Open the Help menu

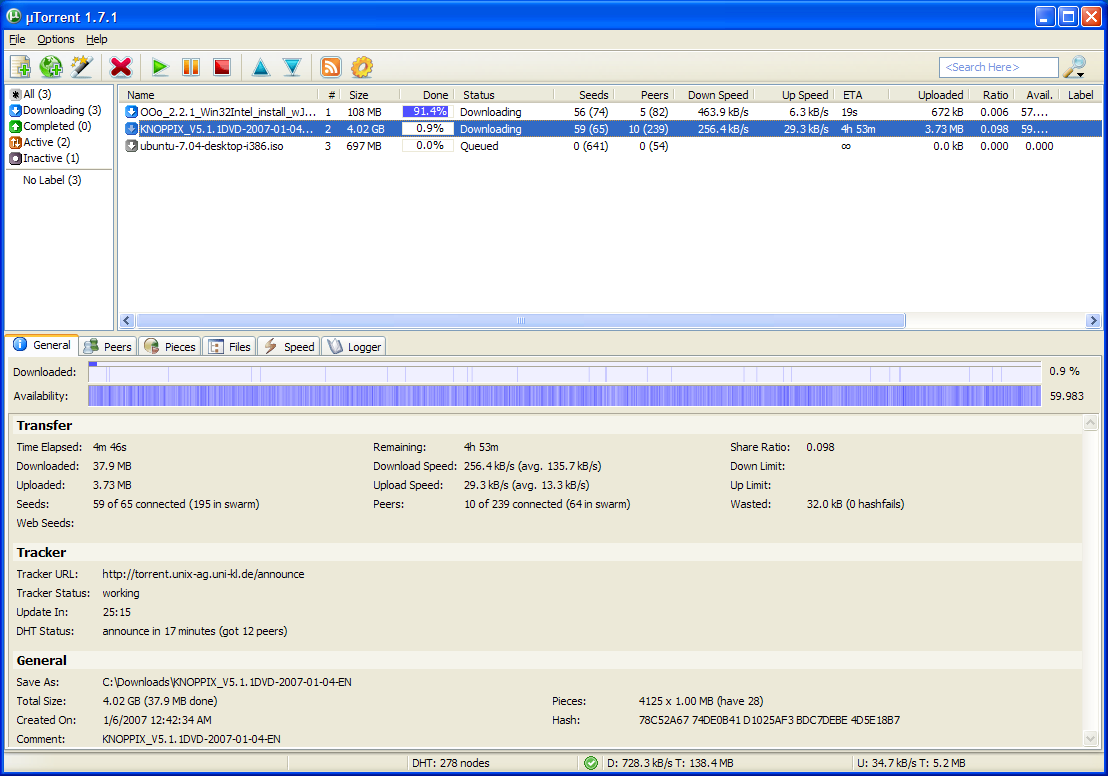(x=96, y=39)
